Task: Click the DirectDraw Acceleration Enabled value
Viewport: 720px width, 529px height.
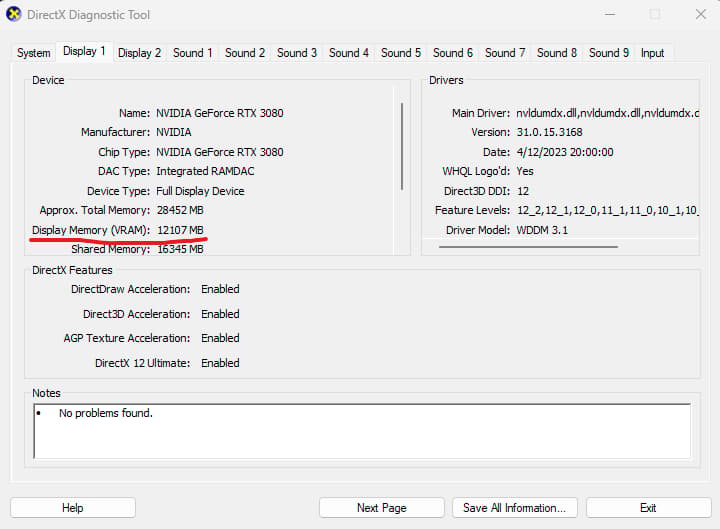Action: tap(220, 289)
